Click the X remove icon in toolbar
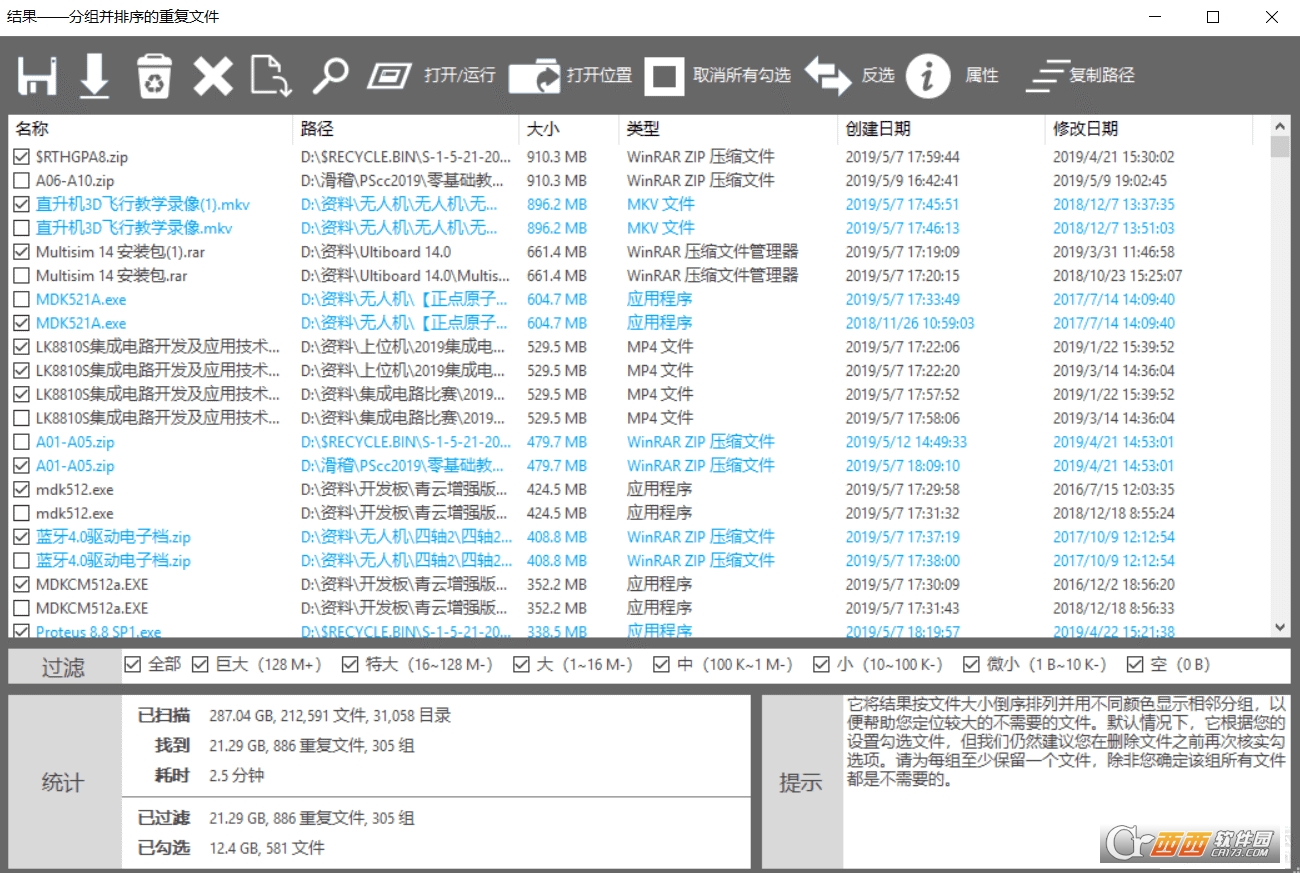 click(212, 76)
